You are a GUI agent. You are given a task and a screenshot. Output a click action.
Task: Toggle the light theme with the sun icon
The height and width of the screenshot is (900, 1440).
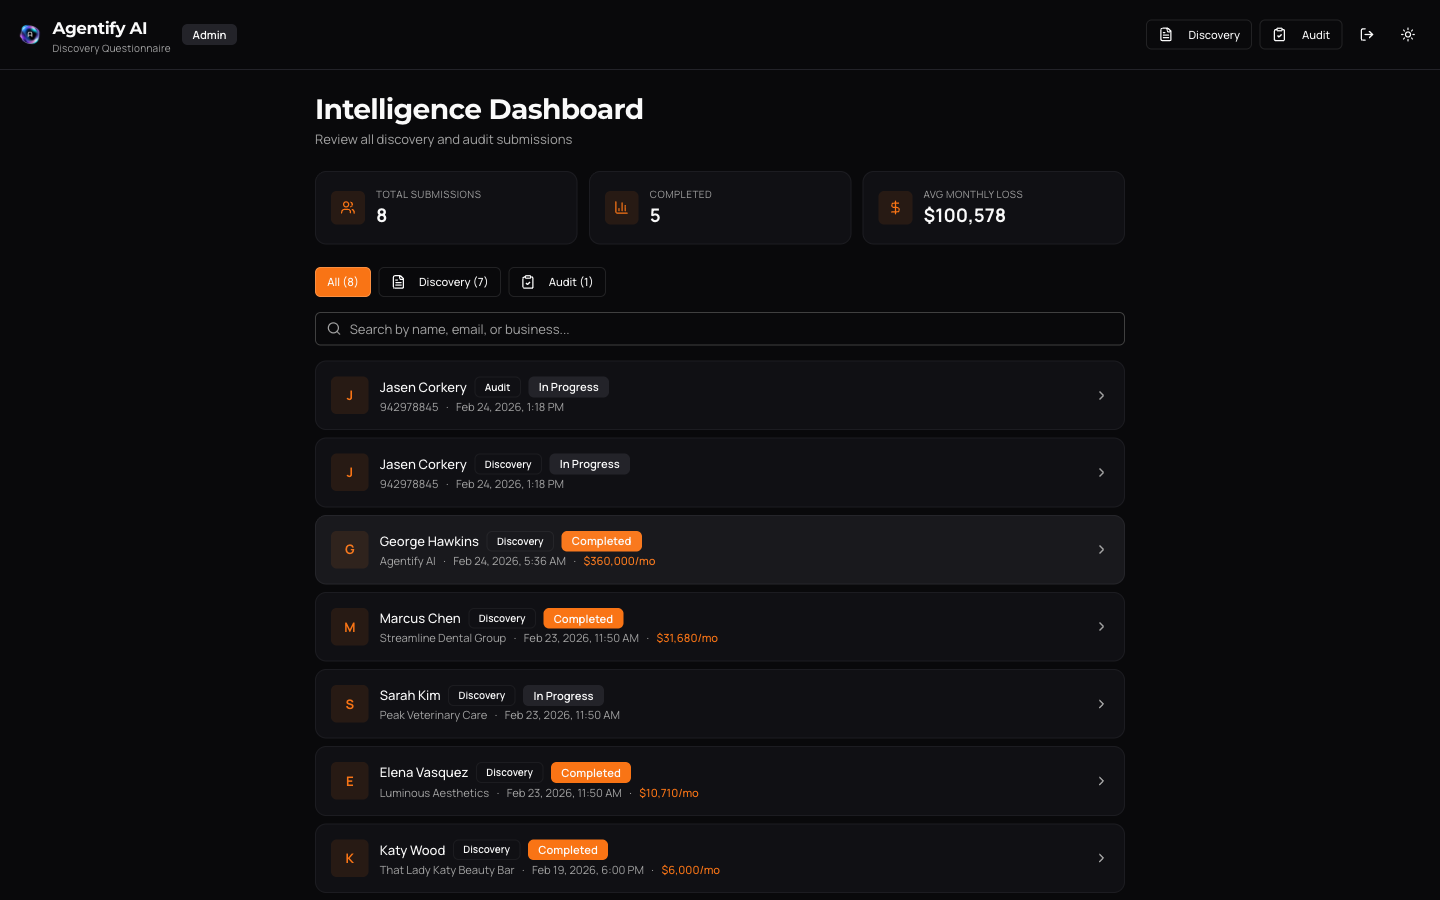pos(1408,34)
